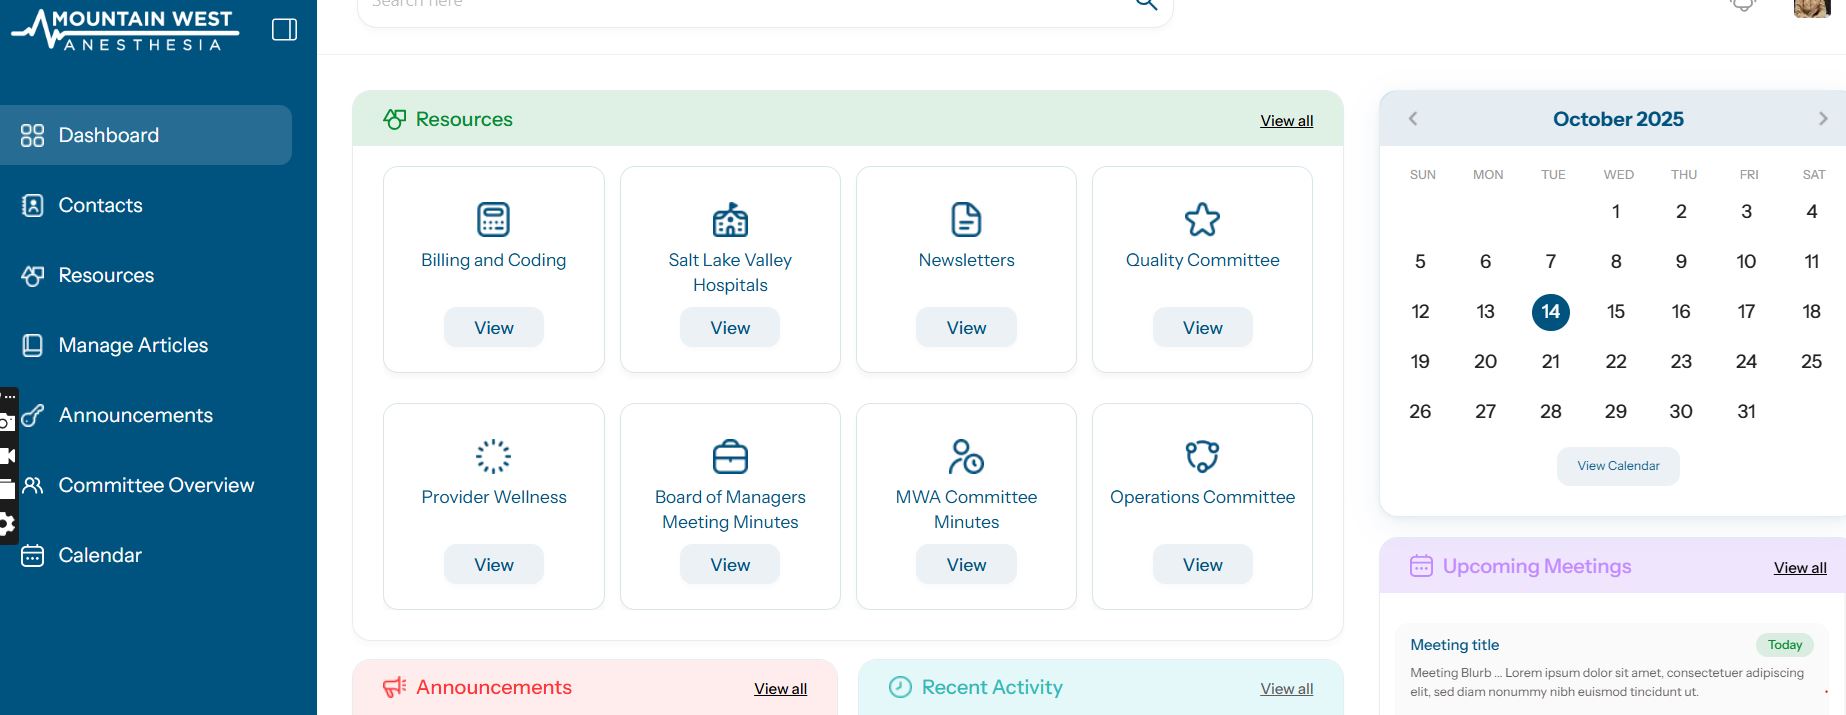Open Manage Articles in the sidebar
This screenshot has width=1846, height=715.
[133, 345]
